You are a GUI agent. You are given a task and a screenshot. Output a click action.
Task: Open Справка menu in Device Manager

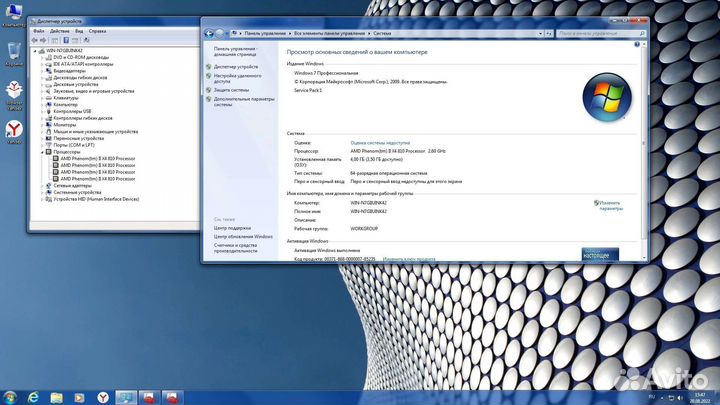click(97, 31)
